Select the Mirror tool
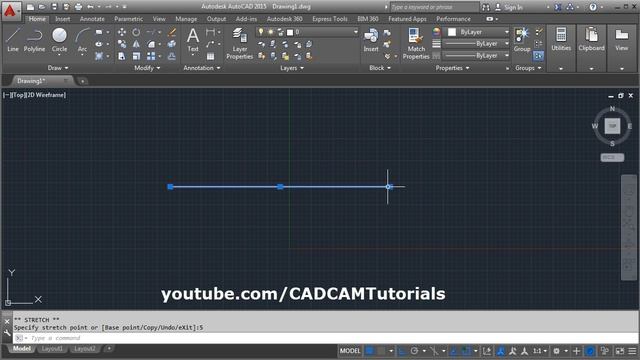 point(136,44)
